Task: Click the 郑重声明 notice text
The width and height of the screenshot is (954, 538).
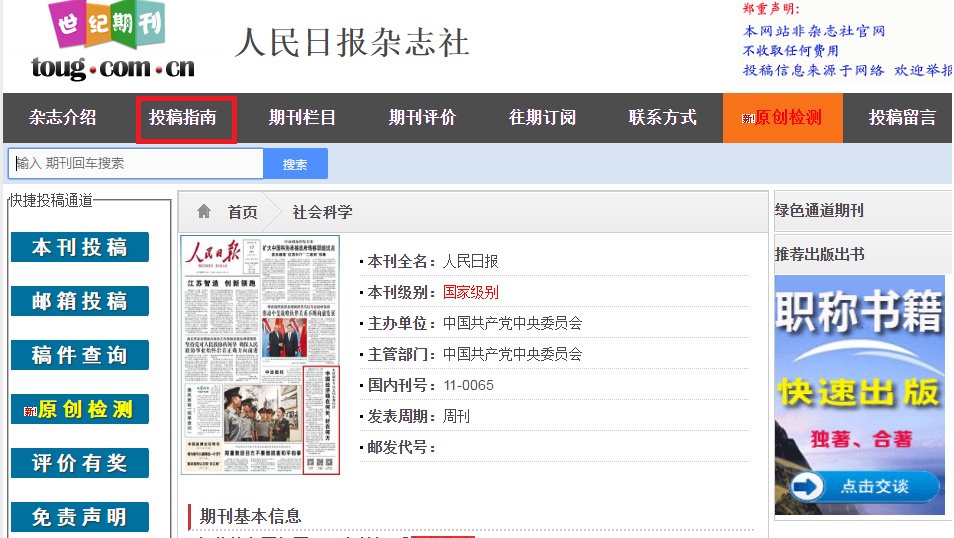Action: 771,9
